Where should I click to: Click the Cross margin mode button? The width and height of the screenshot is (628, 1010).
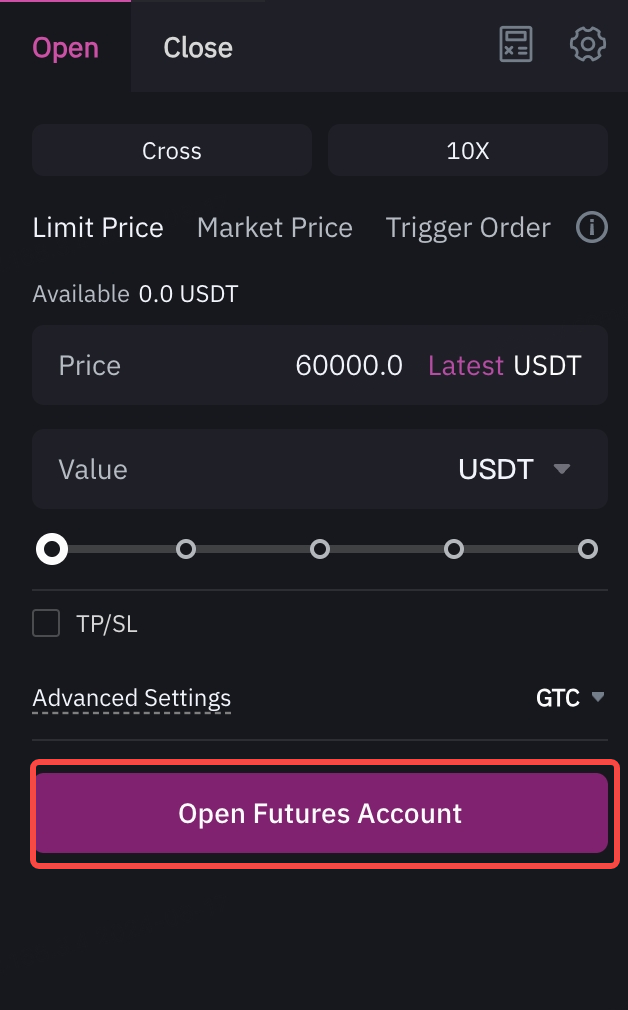tap(172, 151)
